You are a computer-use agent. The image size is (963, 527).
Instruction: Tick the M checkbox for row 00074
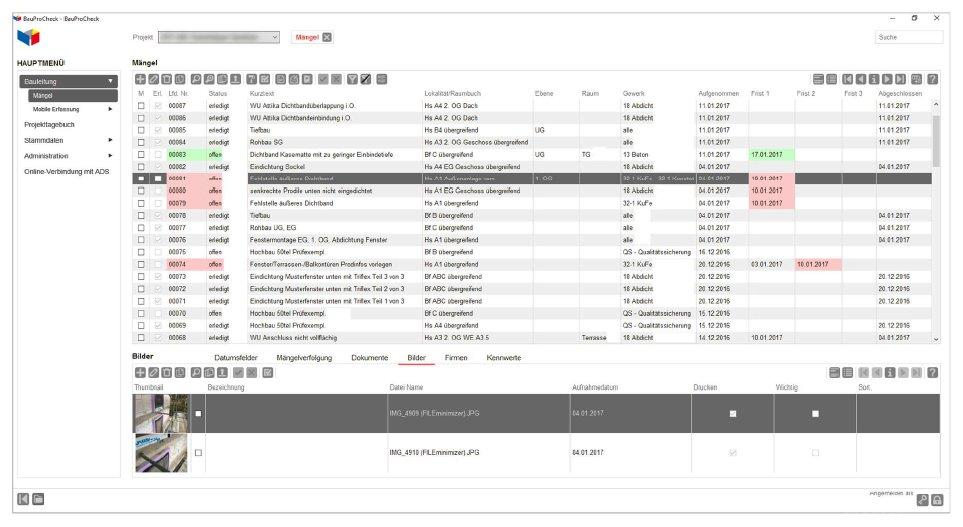(x=141, y=265)
